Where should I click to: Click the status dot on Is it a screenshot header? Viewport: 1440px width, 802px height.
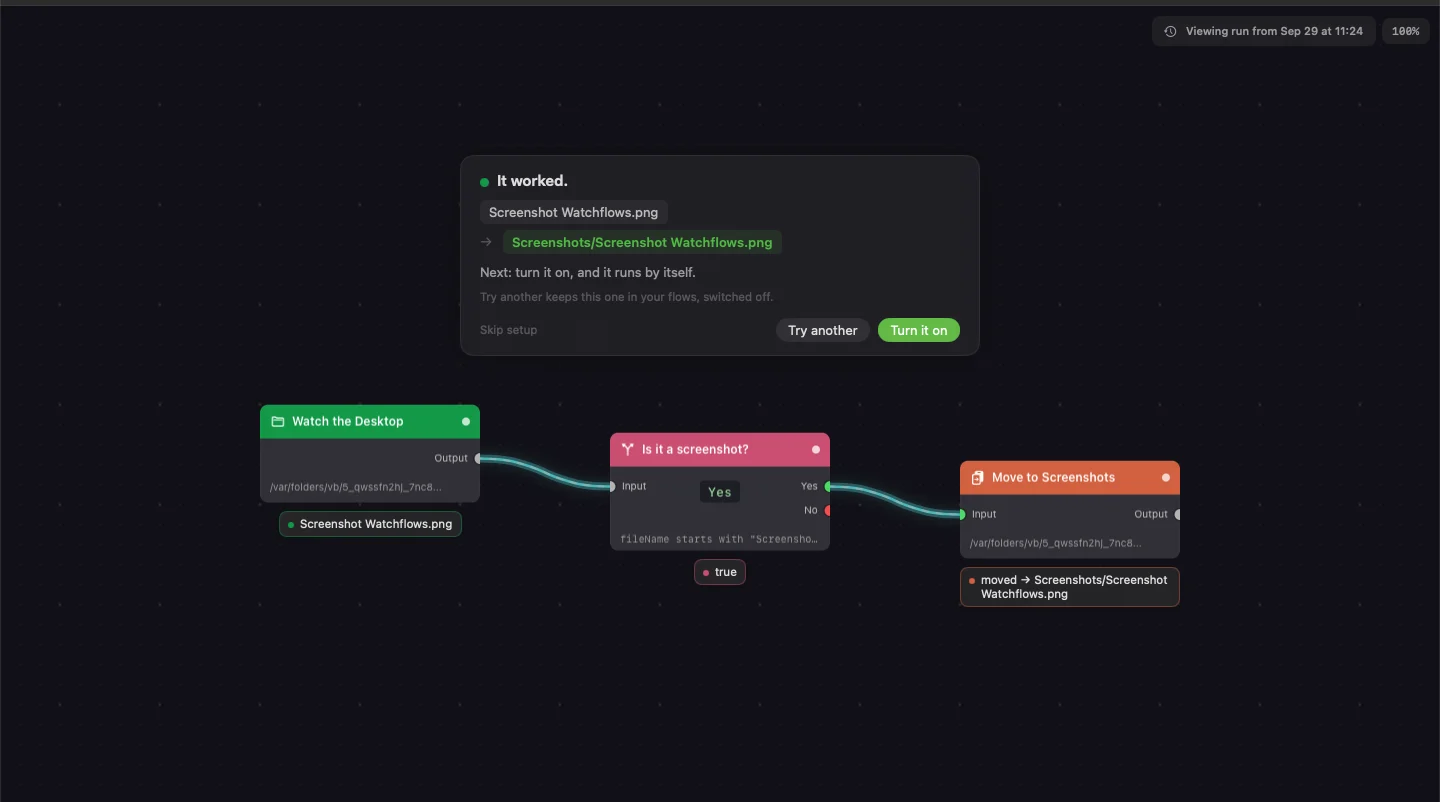[x=816, y=449]
